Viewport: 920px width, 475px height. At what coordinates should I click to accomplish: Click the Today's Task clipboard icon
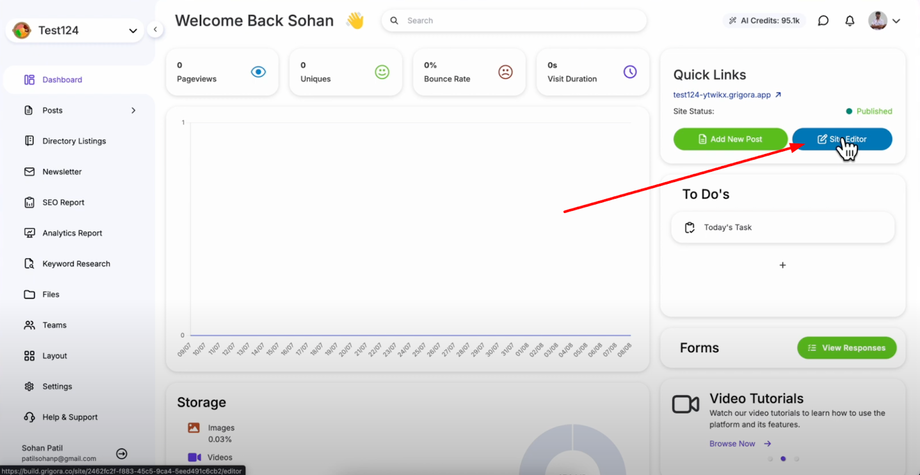[x=690, y=228]
